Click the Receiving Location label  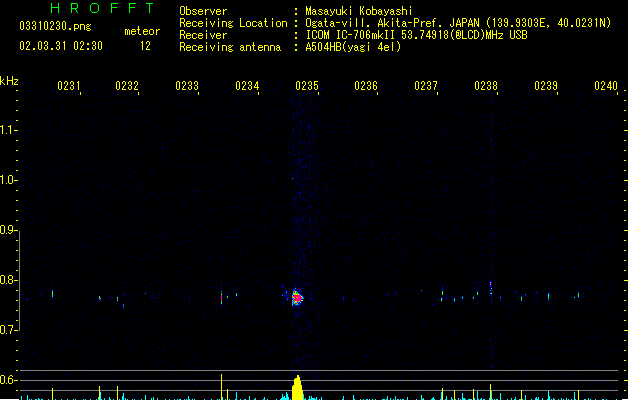(233, 23)
